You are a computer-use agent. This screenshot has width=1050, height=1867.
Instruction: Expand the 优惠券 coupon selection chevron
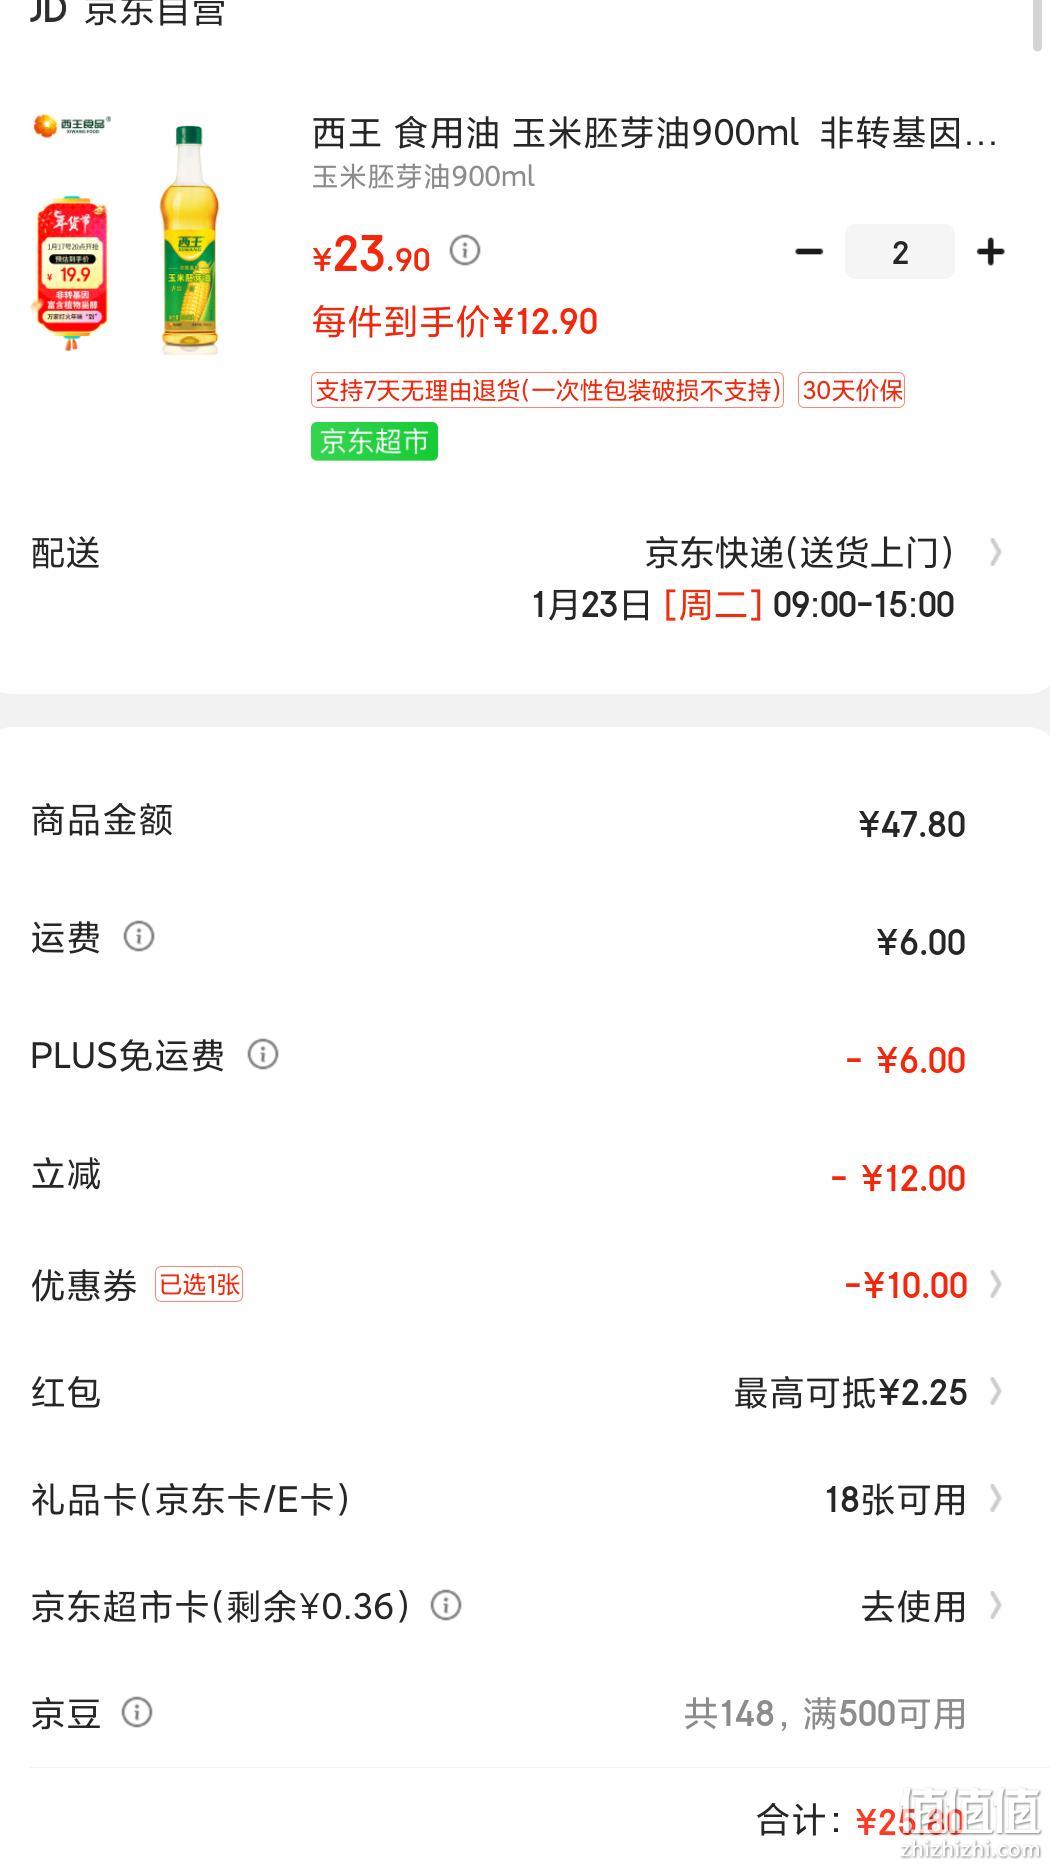click(995, 1284)
